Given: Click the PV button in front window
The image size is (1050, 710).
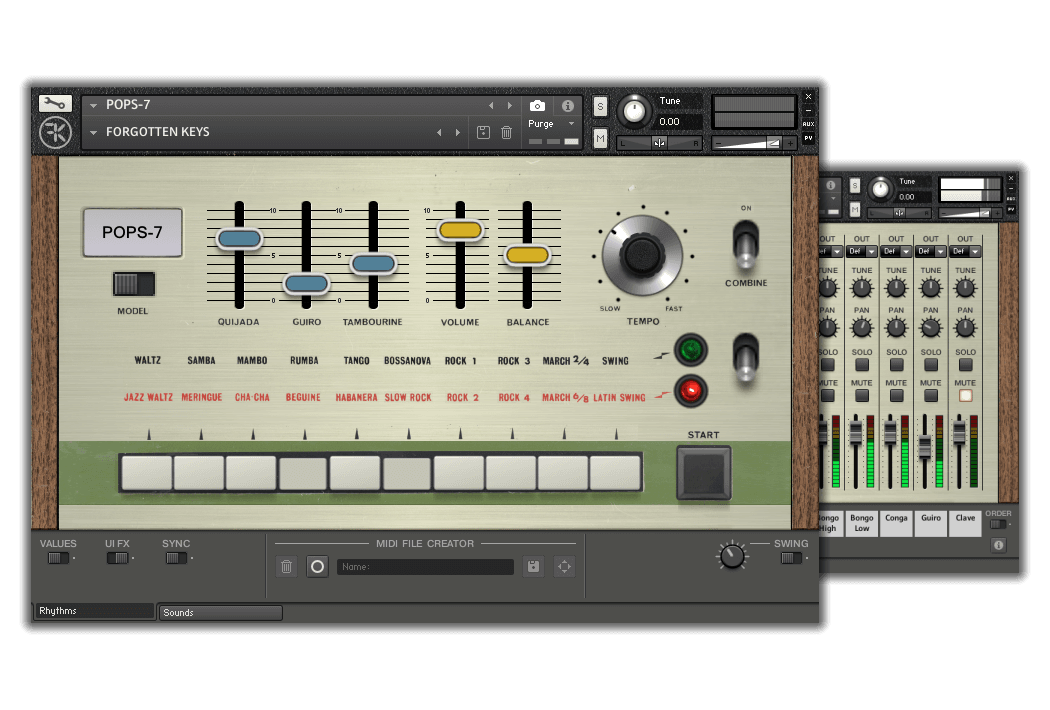Looking at the screenshot, I should click(808, 139).
